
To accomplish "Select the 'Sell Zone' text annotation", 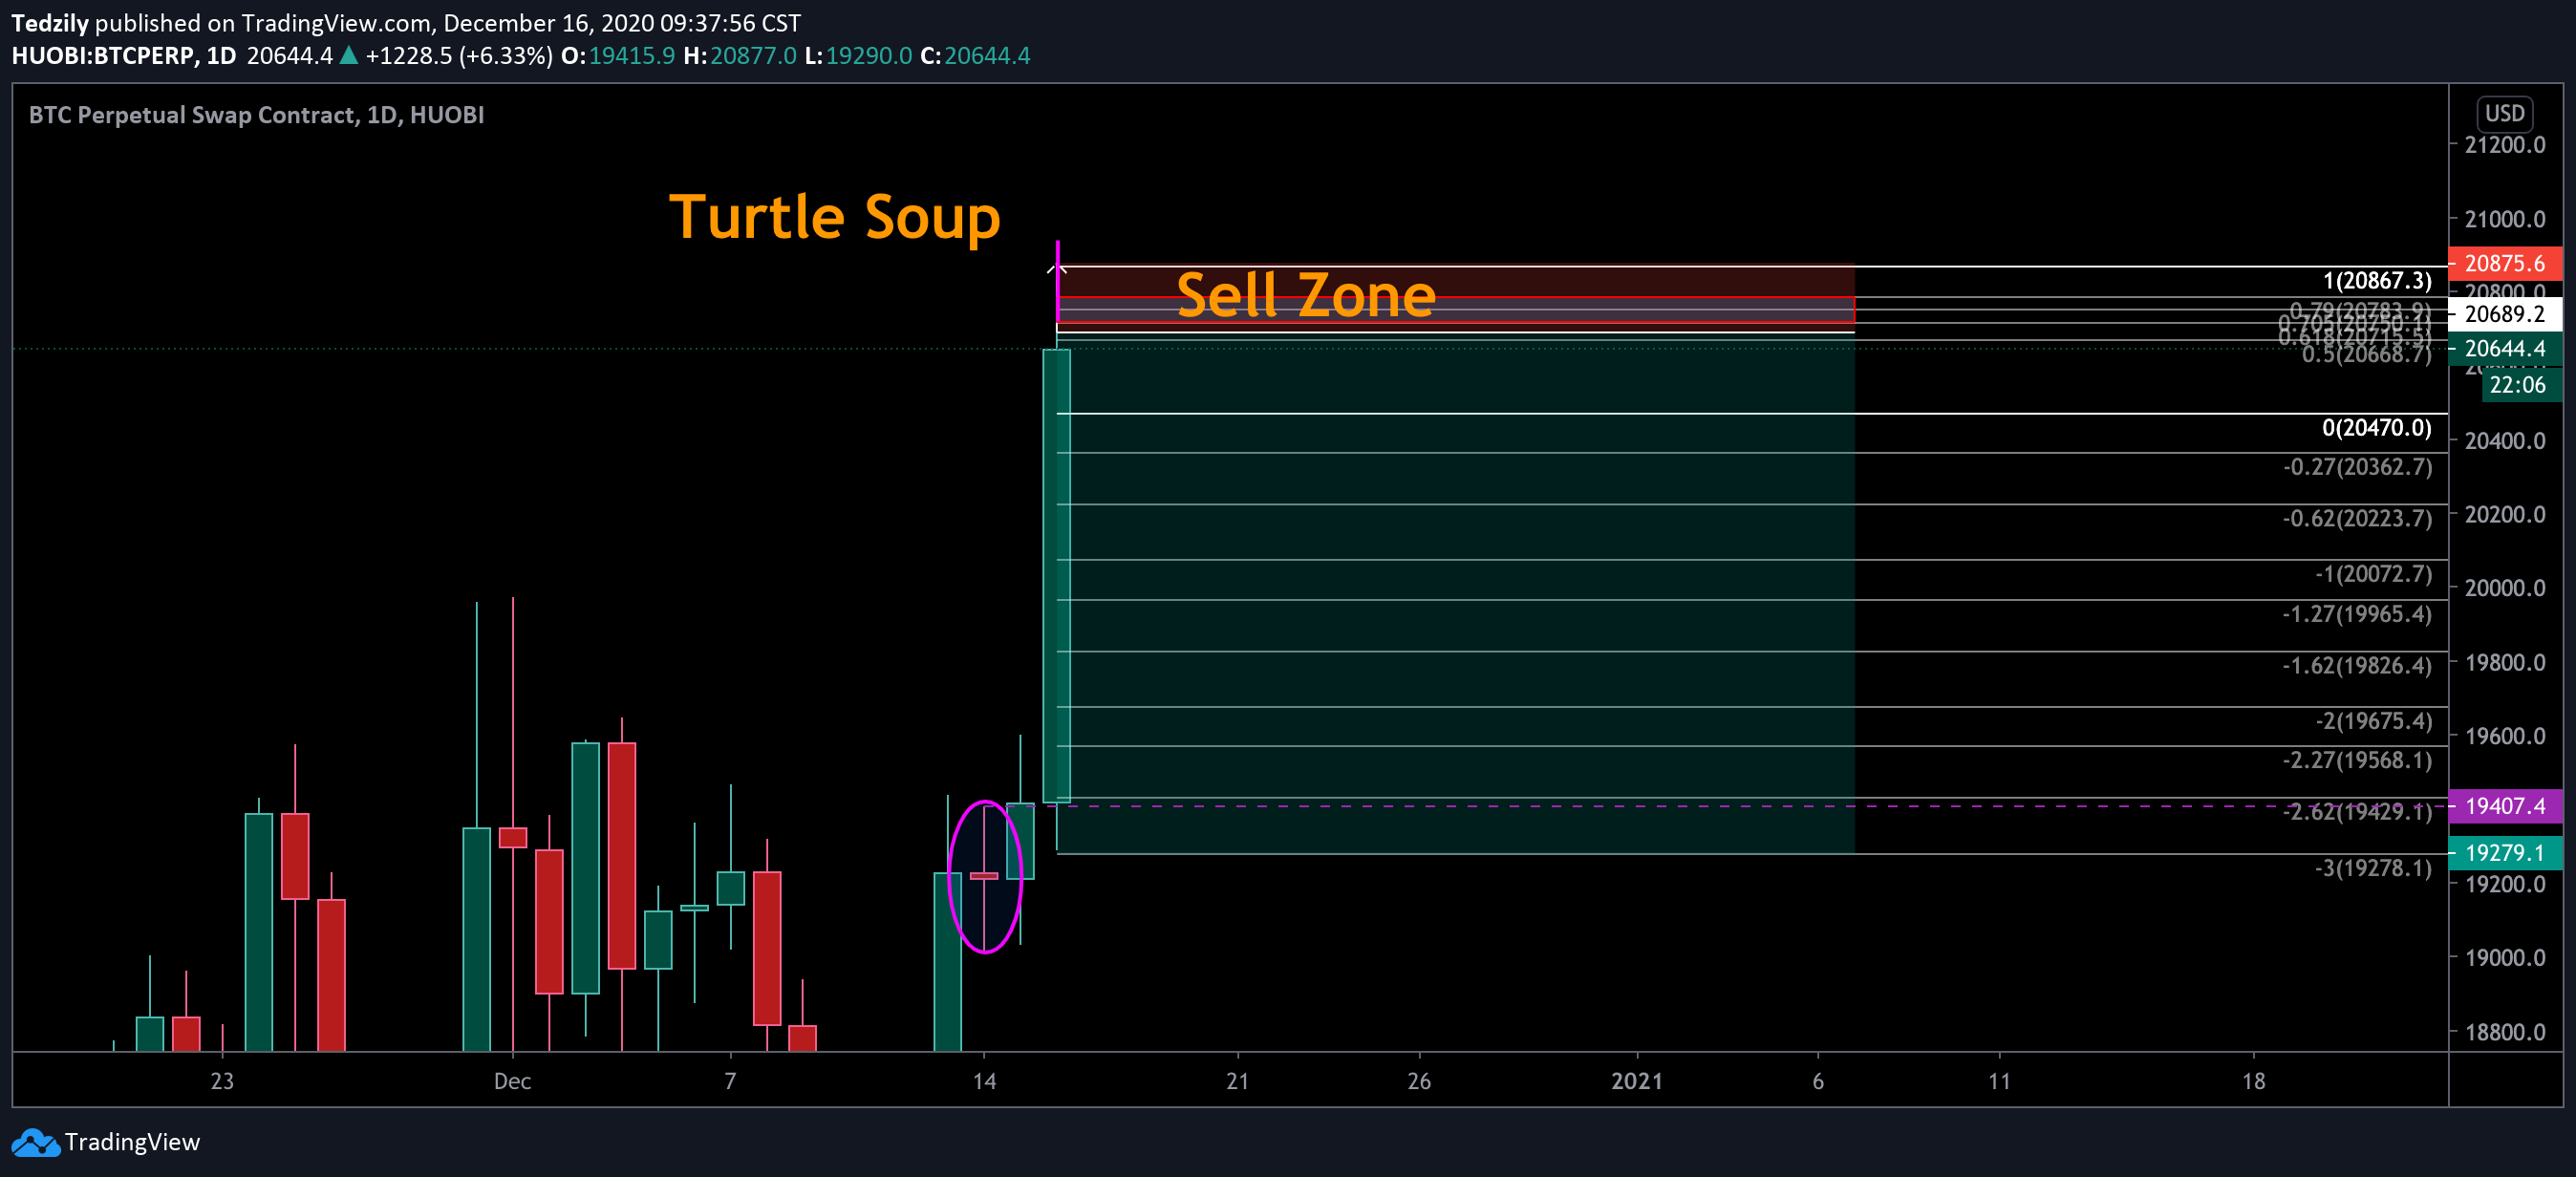I will [x=1305, y=296].
